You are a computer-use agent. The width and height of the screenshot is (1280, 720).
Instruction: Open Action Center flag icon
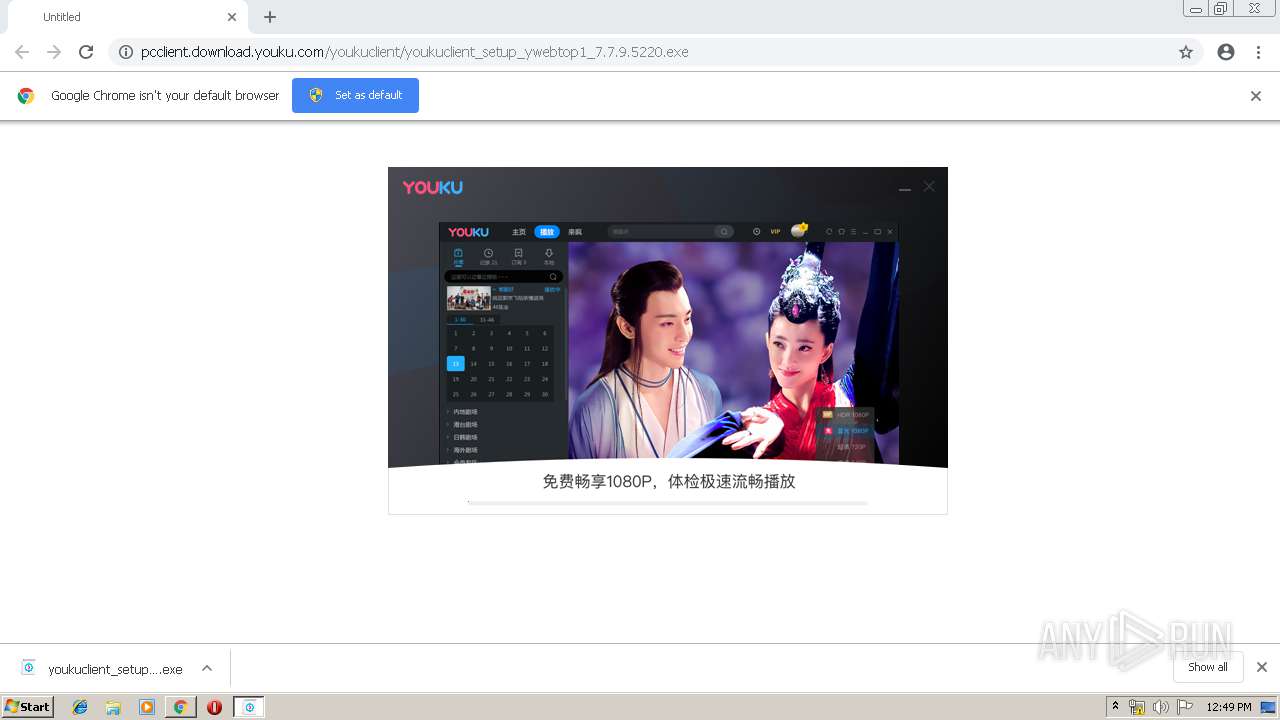pyautogui.click(x=1185, y=707)
